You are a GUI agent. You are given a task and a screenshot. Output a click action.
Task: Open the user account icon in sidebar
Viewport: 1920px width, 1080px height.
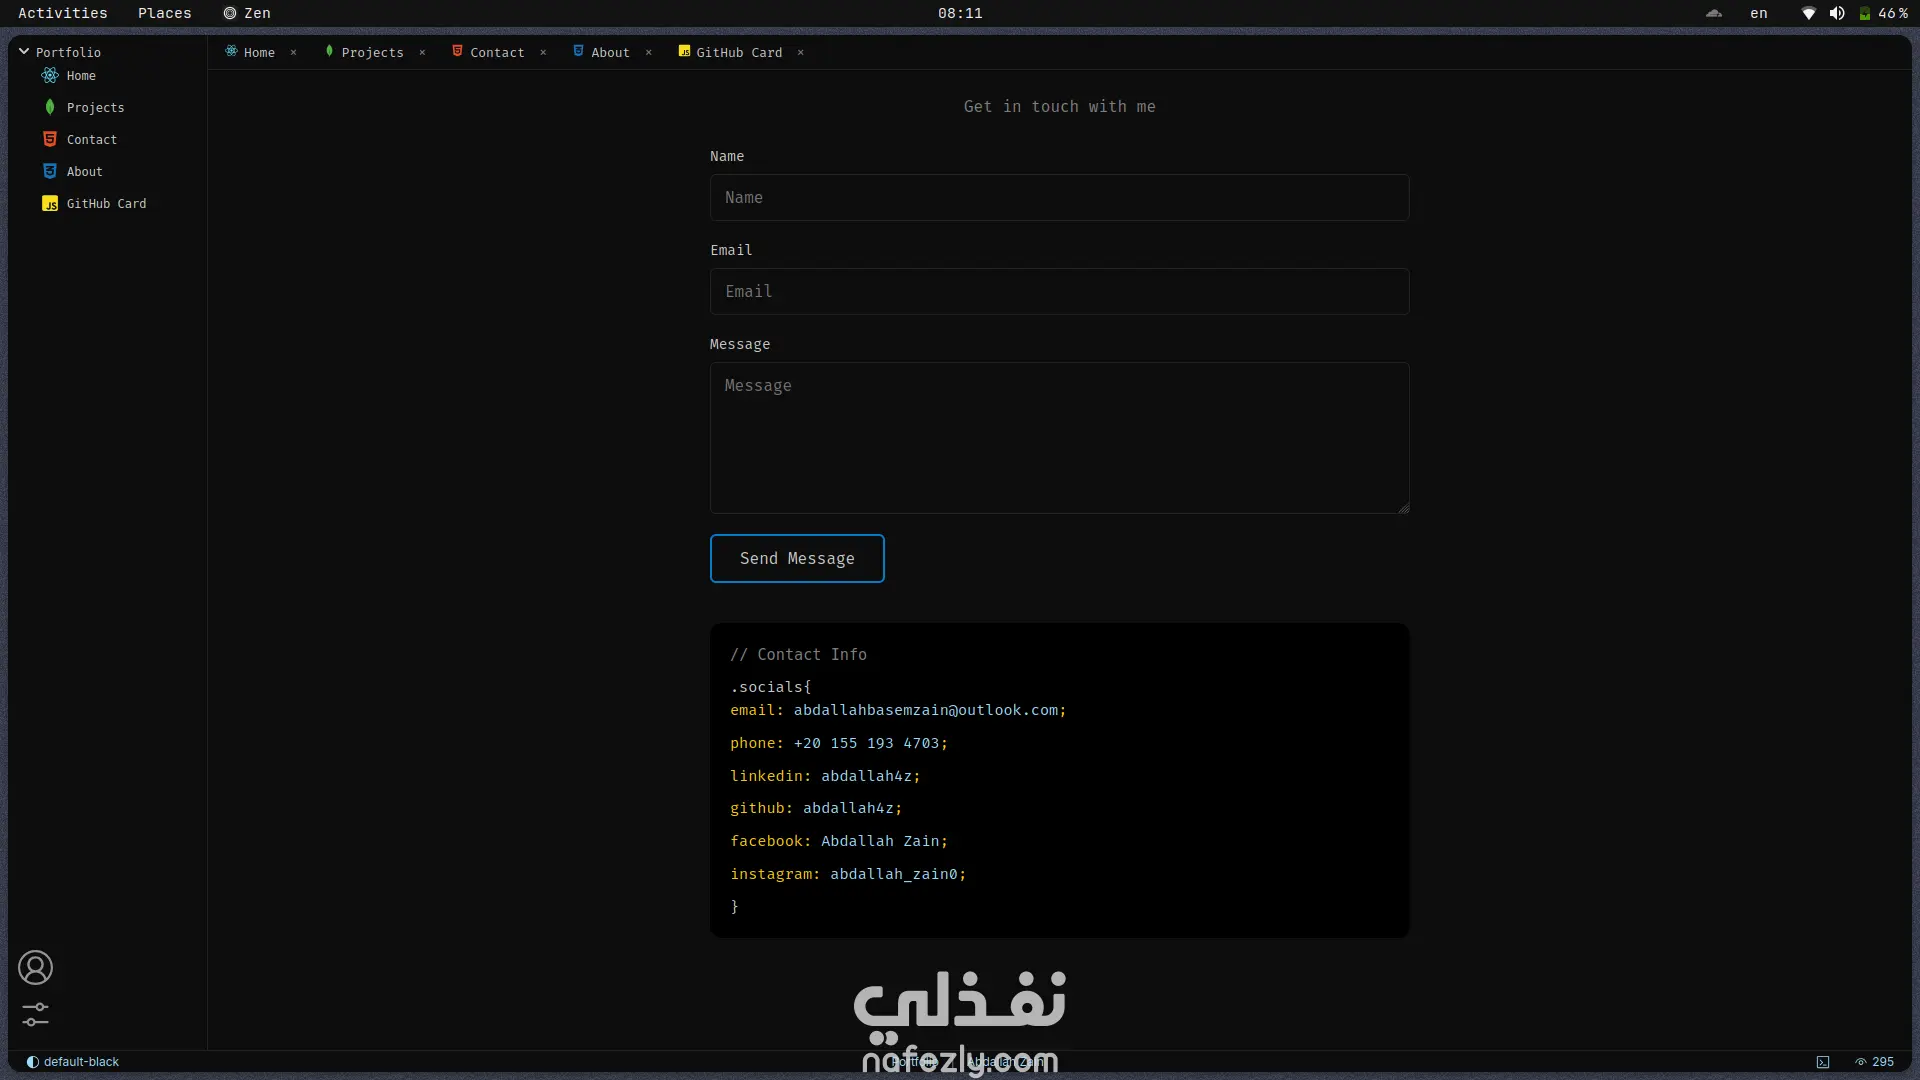(35, 968)
